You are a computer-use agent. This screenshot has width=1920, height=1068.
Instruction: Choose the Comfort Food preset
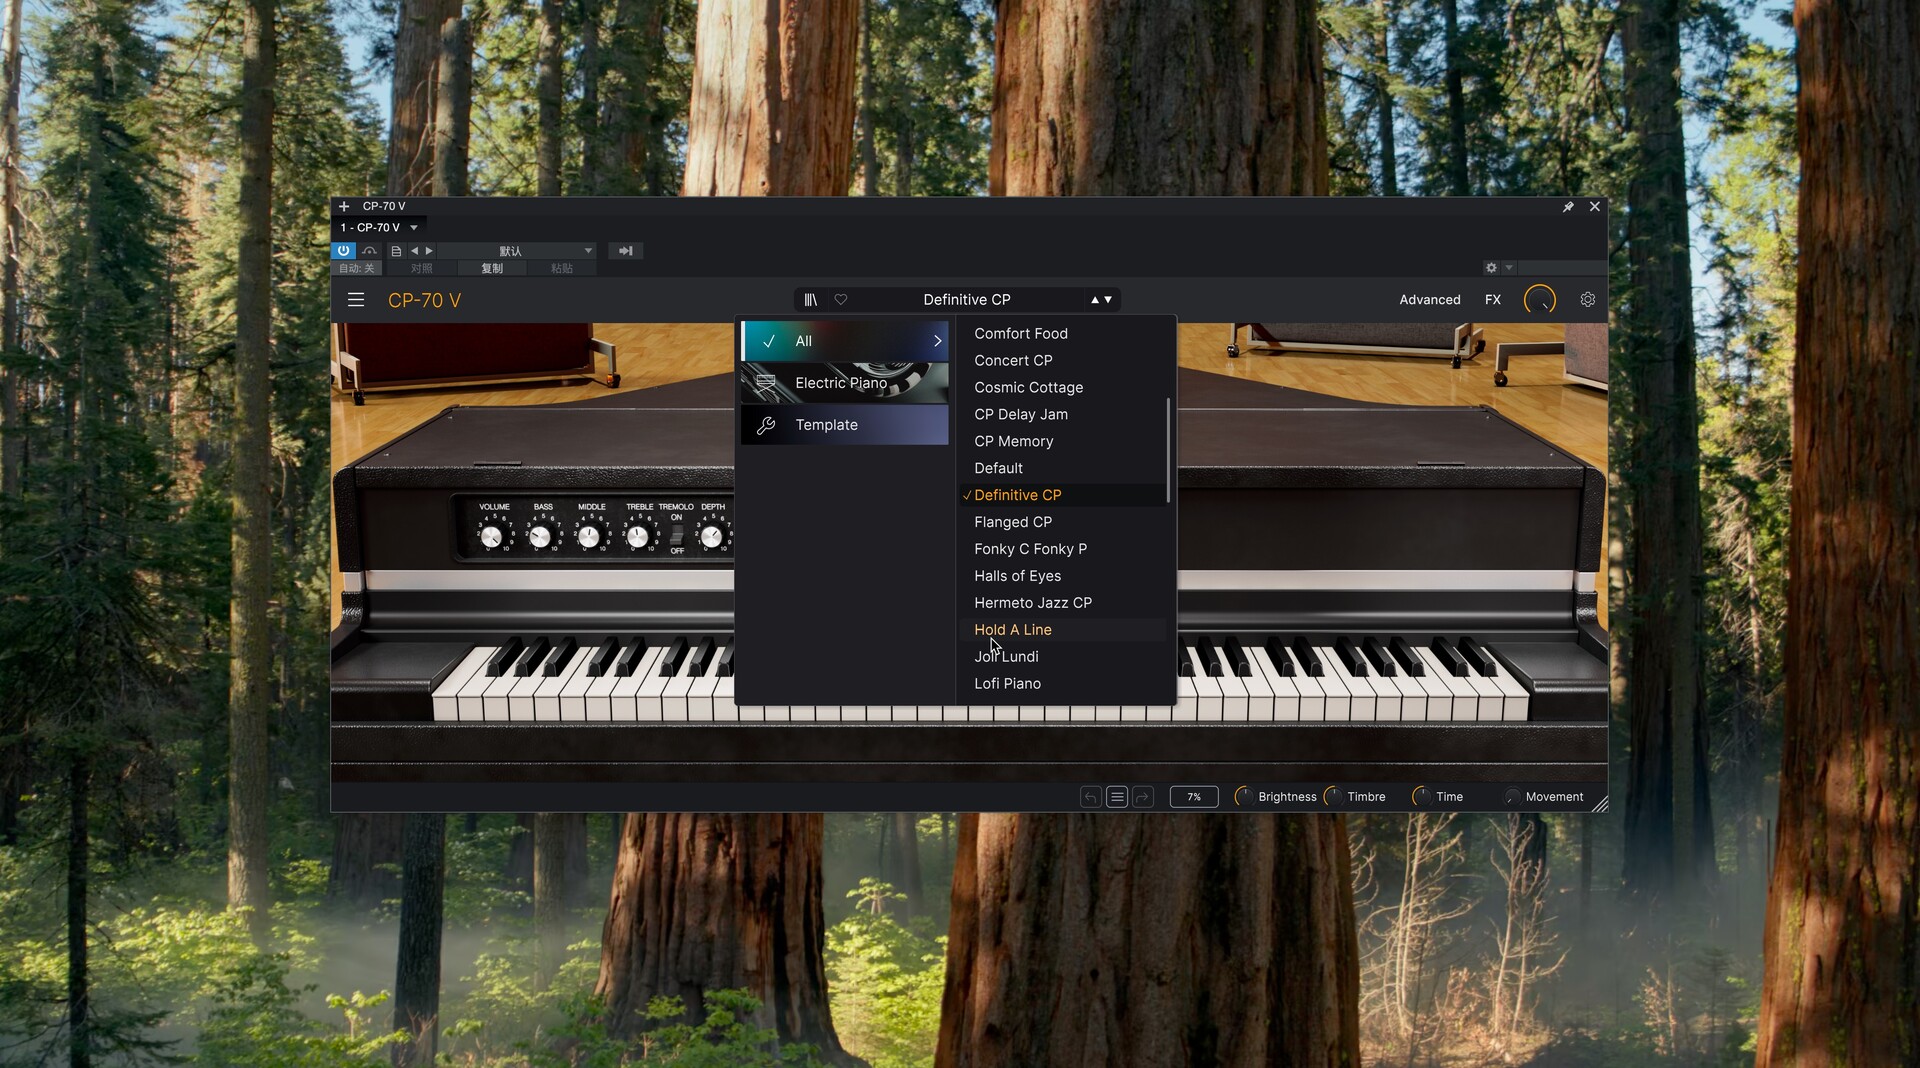pyautogui.click(x=1063, y=333)
